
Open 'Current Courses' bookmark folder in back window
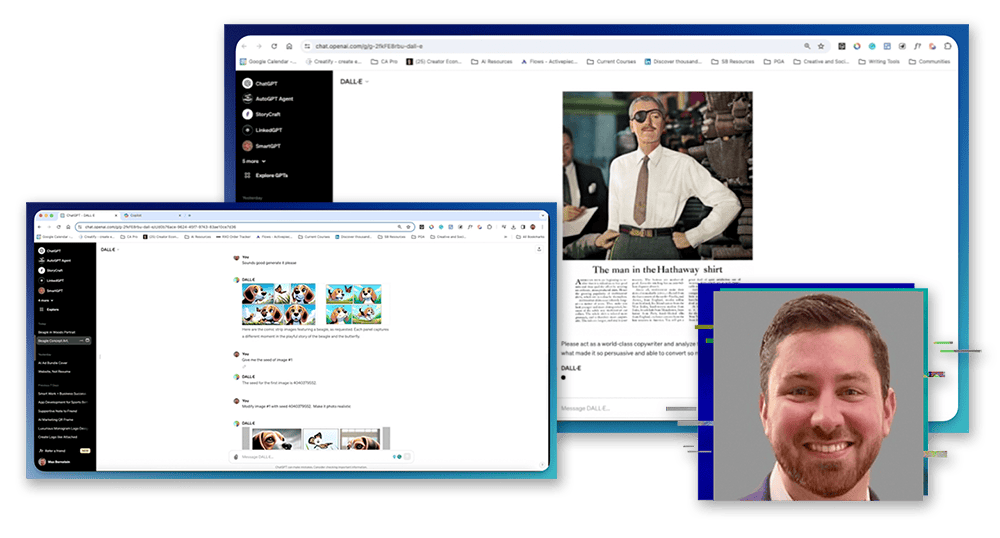coord(614,62)
